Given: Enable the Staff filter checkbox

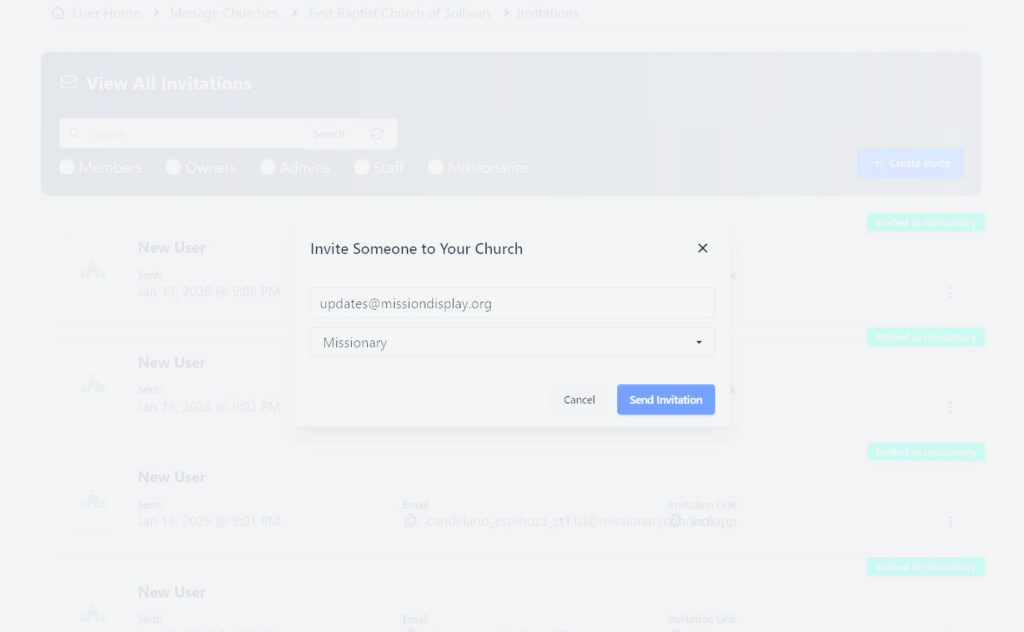Looking at the screenshot, I should [362, 168].
